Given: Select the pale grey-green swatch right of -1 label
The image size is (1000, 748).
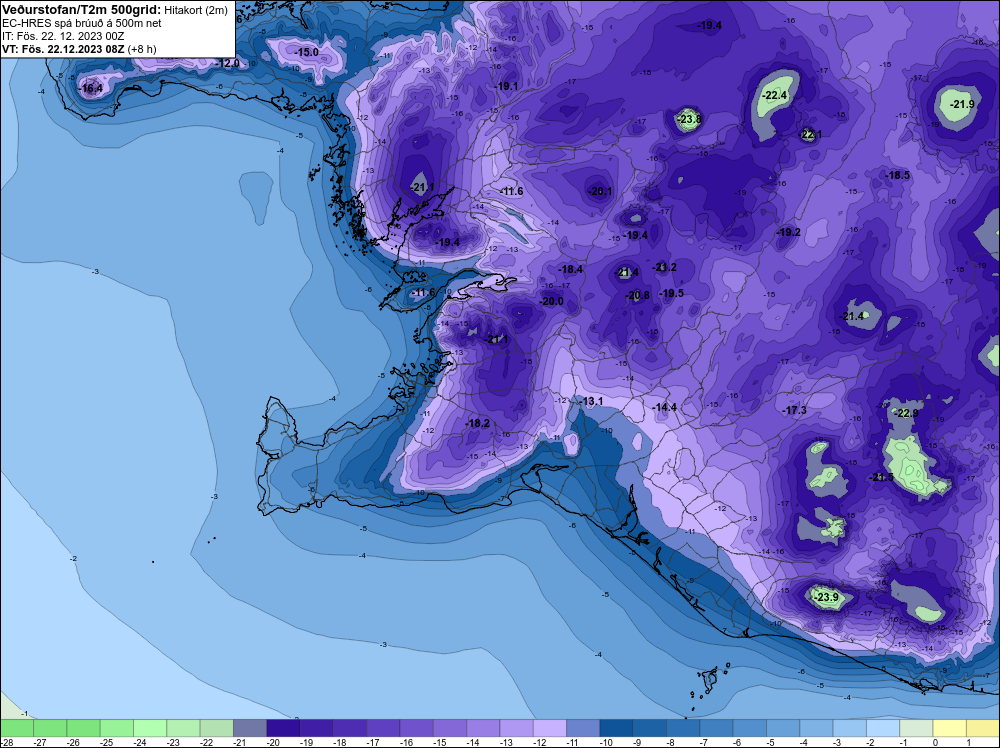Looking at the screenshot, I should point(916,728).
